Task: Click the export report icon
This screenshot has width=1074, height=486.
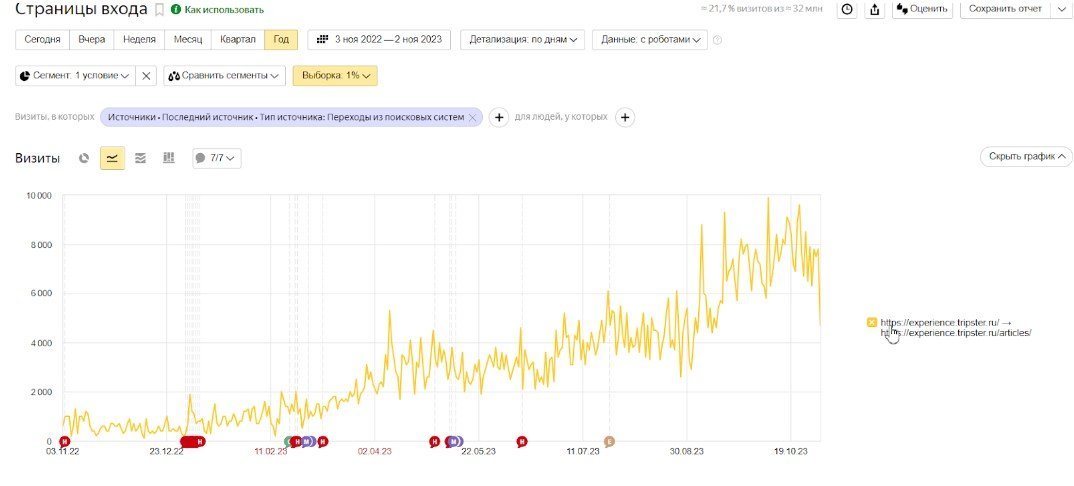Action: tap(875, 9)
